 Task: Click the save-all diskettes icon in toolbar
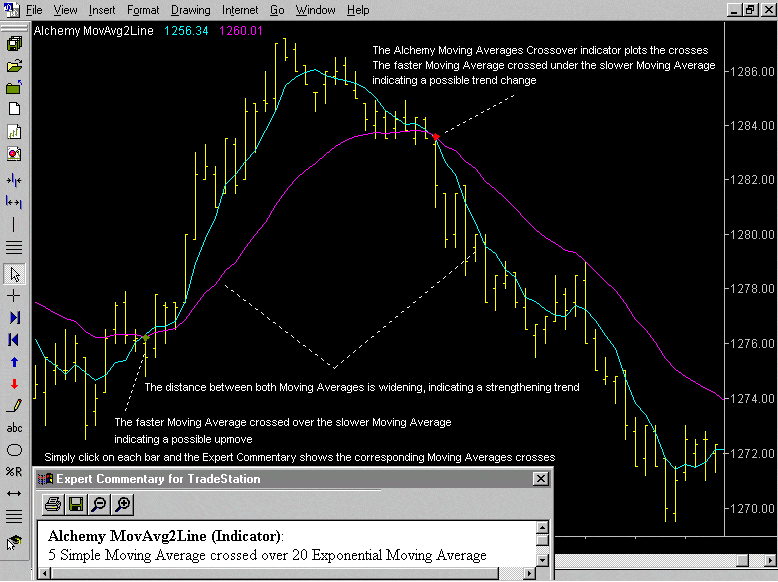coord(14,44)
